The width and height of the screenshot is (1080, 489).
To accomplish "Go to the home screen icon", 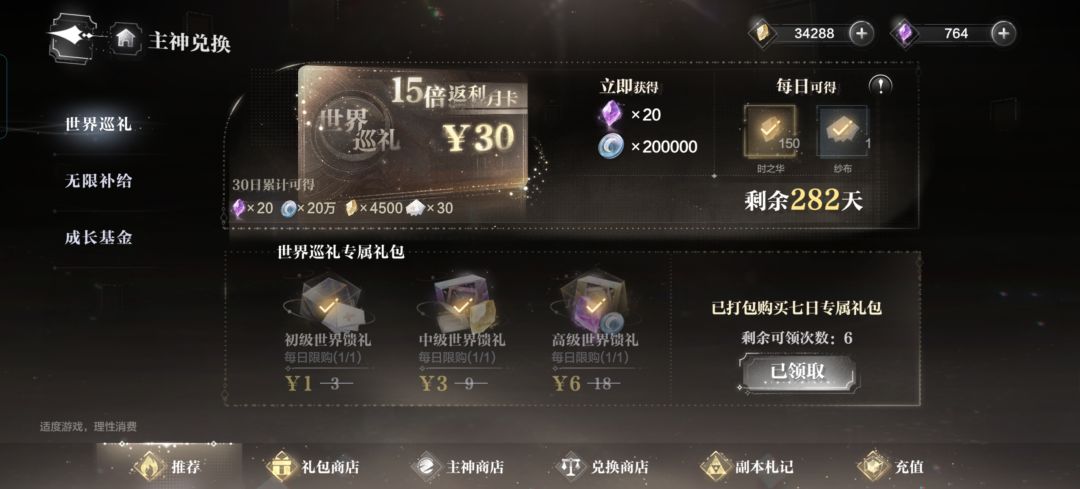I will tap(125, 38).
